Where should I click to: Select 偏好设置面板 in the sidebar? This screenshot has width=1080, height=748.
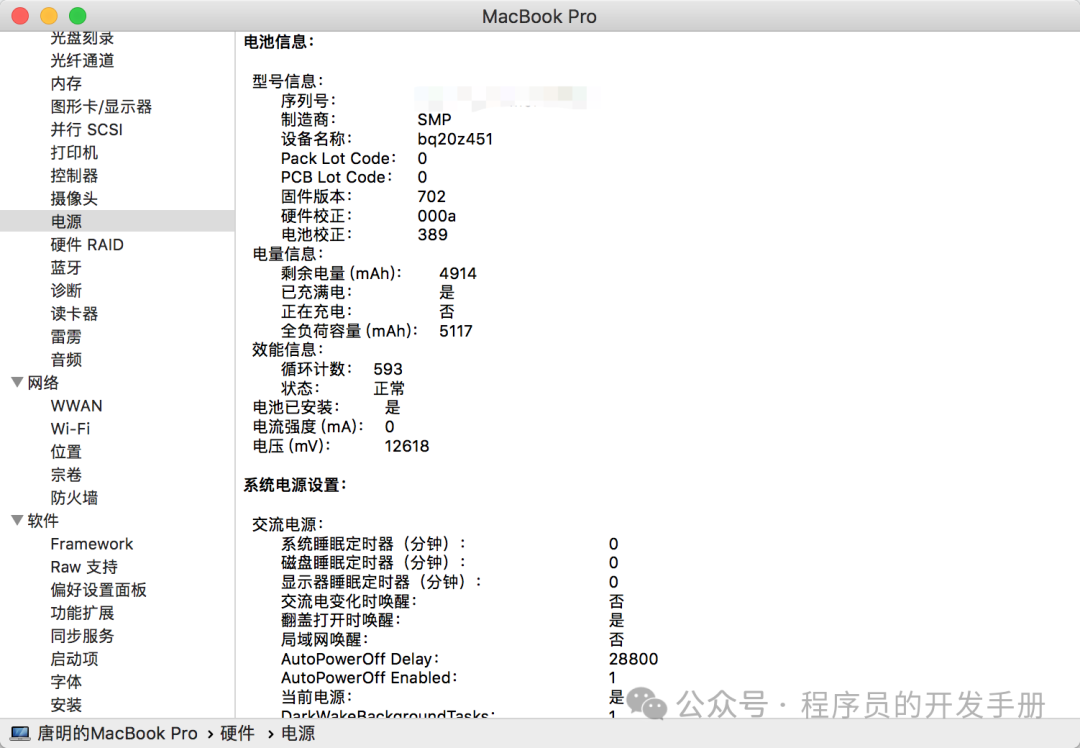tap(98, 590)
